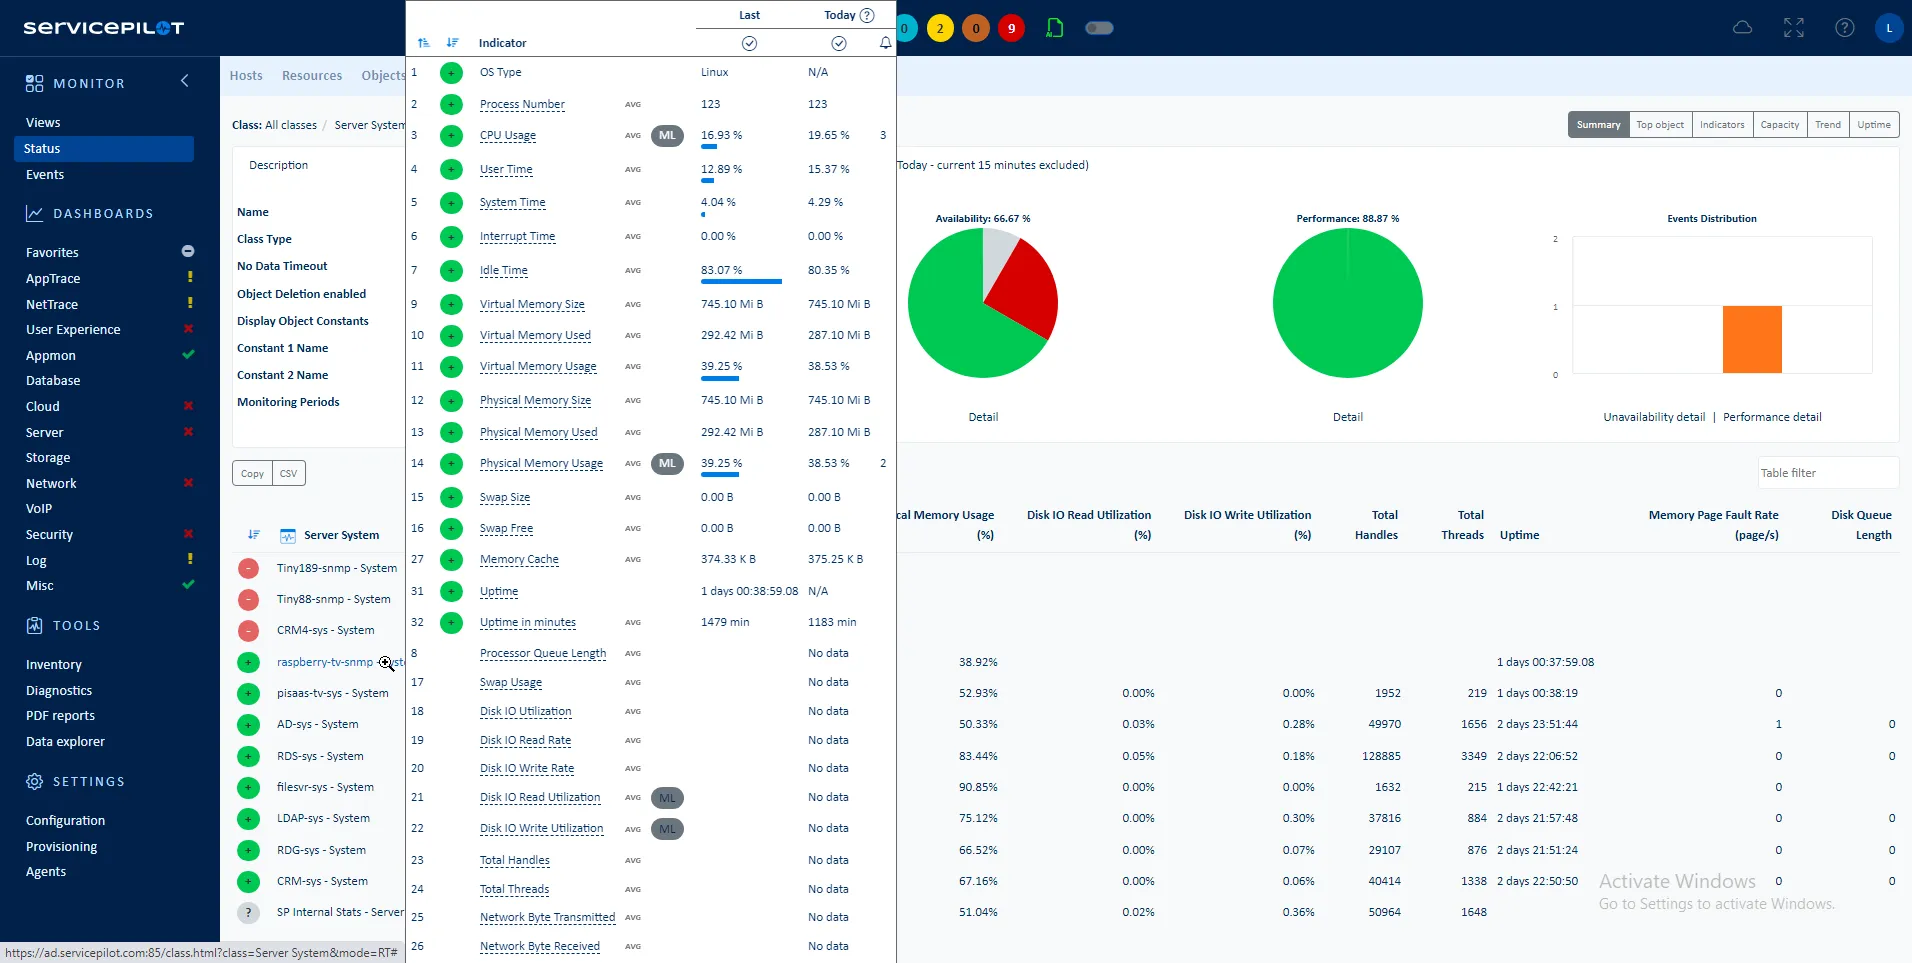This screenshot has width=1912, height=963.
Task: Click the help question mark next to Today
Action: pos(867,15)
